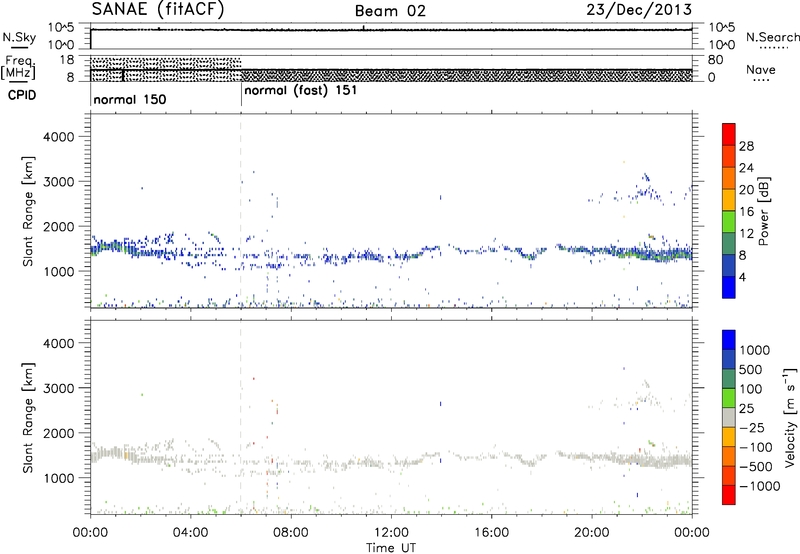Pick the red top segment of the power colorbar
This screenshot has height=554, width=800.
729,134
